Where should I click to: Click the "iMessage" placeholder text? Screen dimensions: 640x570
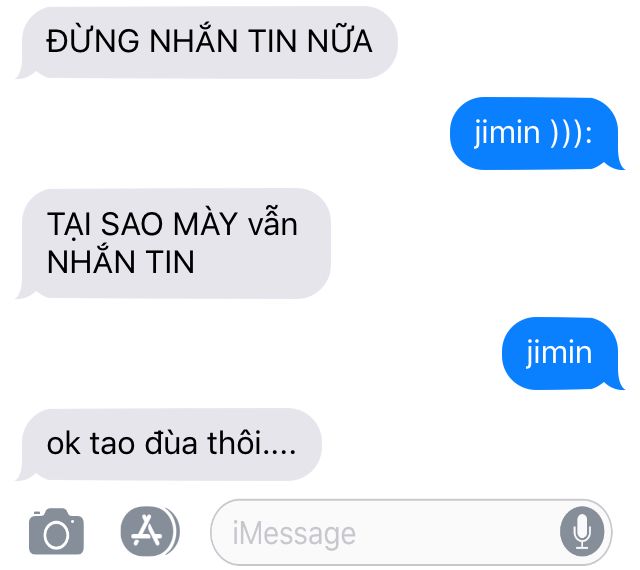point(294,534)
